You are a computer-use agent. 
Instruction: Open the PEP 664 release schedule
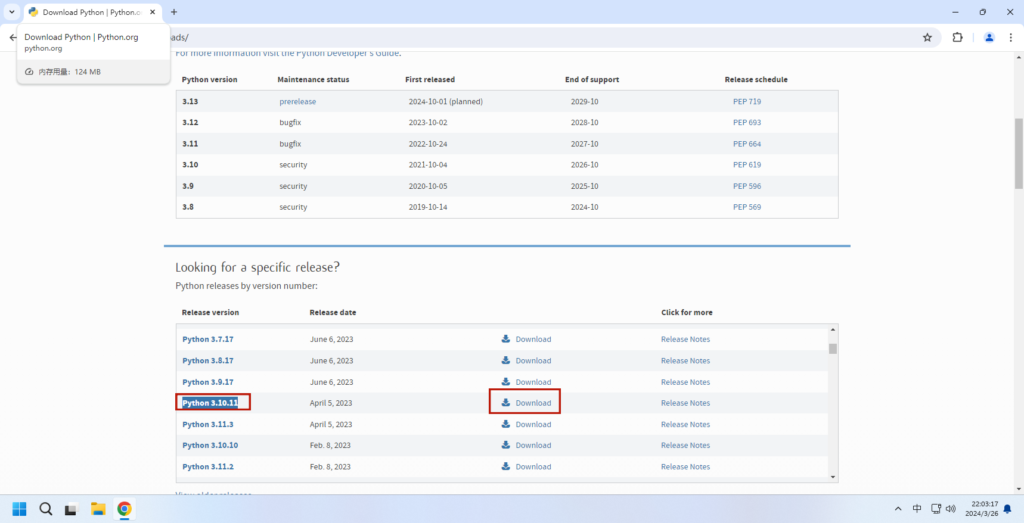coord(746,144)
